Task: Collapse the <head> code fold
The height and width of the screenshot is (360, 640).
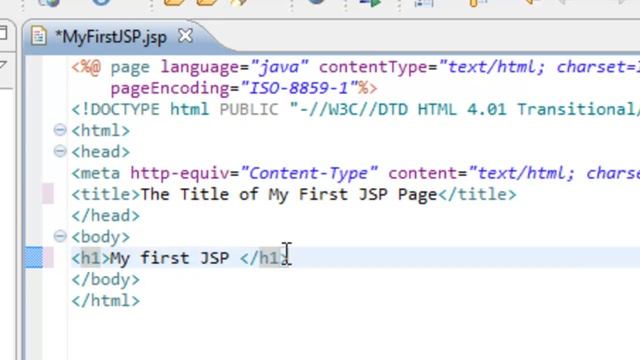Action: tap(60, 151)
